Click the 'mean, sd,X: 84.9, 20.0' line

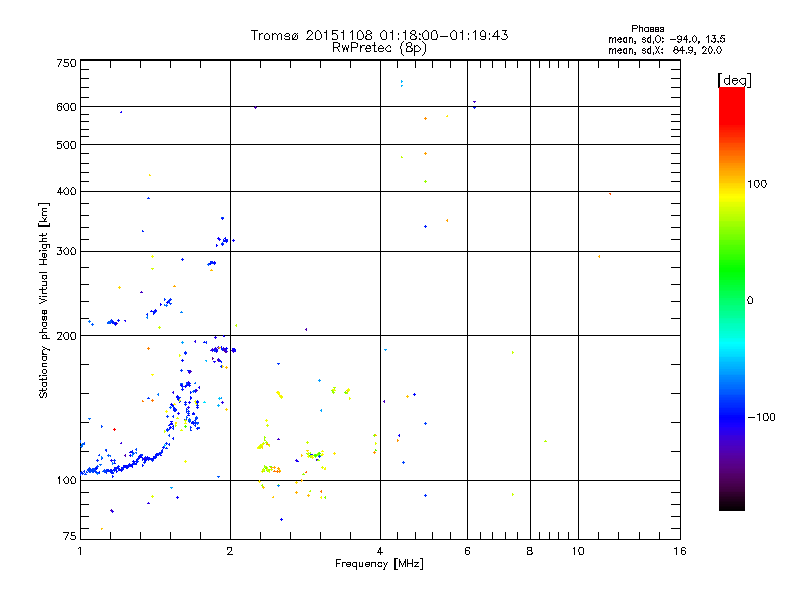coord(665,50)
